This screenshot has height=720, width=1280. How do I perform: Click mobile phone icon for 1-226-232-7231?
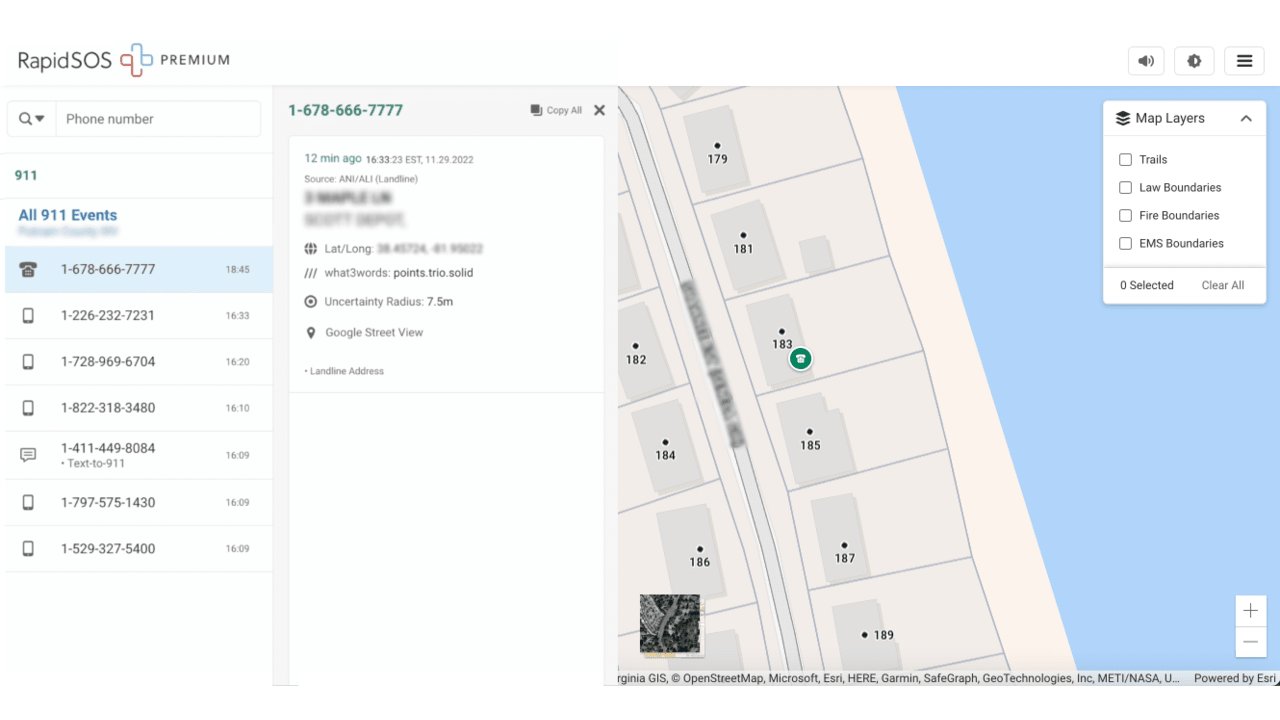(28, 316)
